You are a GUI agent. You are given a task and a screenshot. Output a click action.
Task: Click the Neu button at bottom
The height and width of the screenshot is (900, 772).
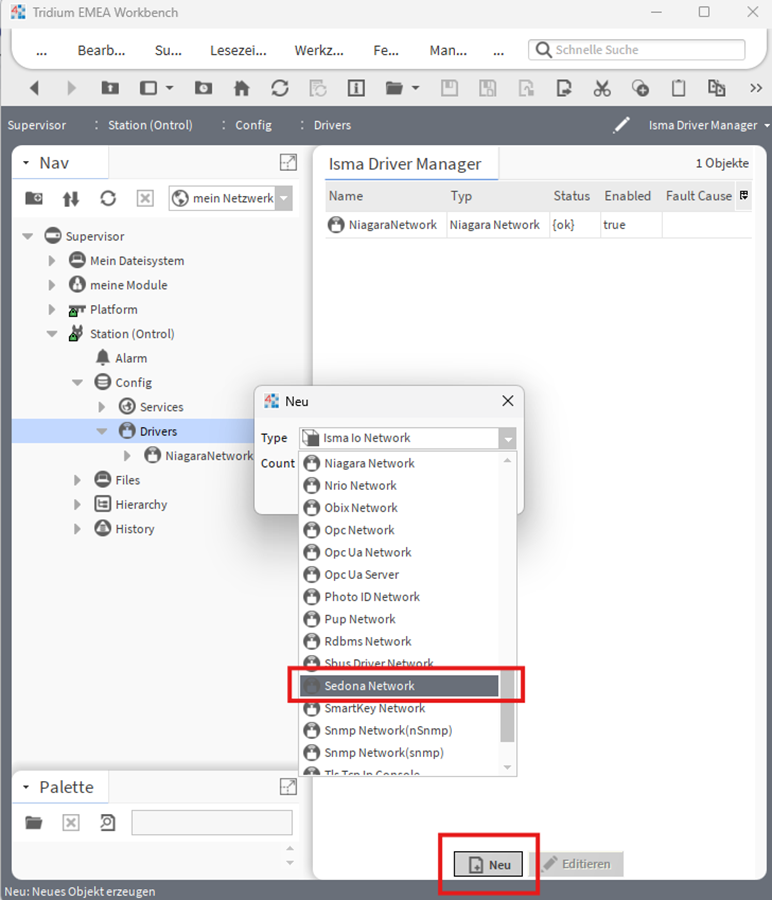[x=488, y=864]
